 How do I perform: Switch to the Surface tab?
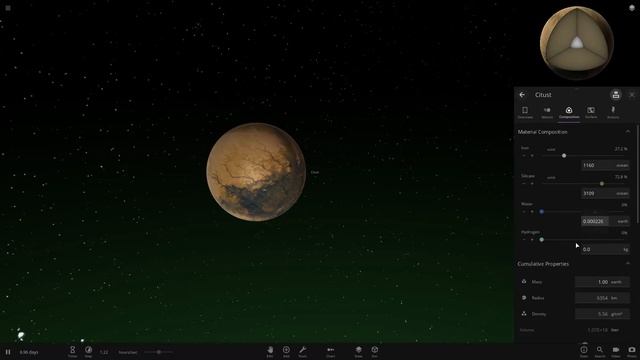[x=591, y=113]
